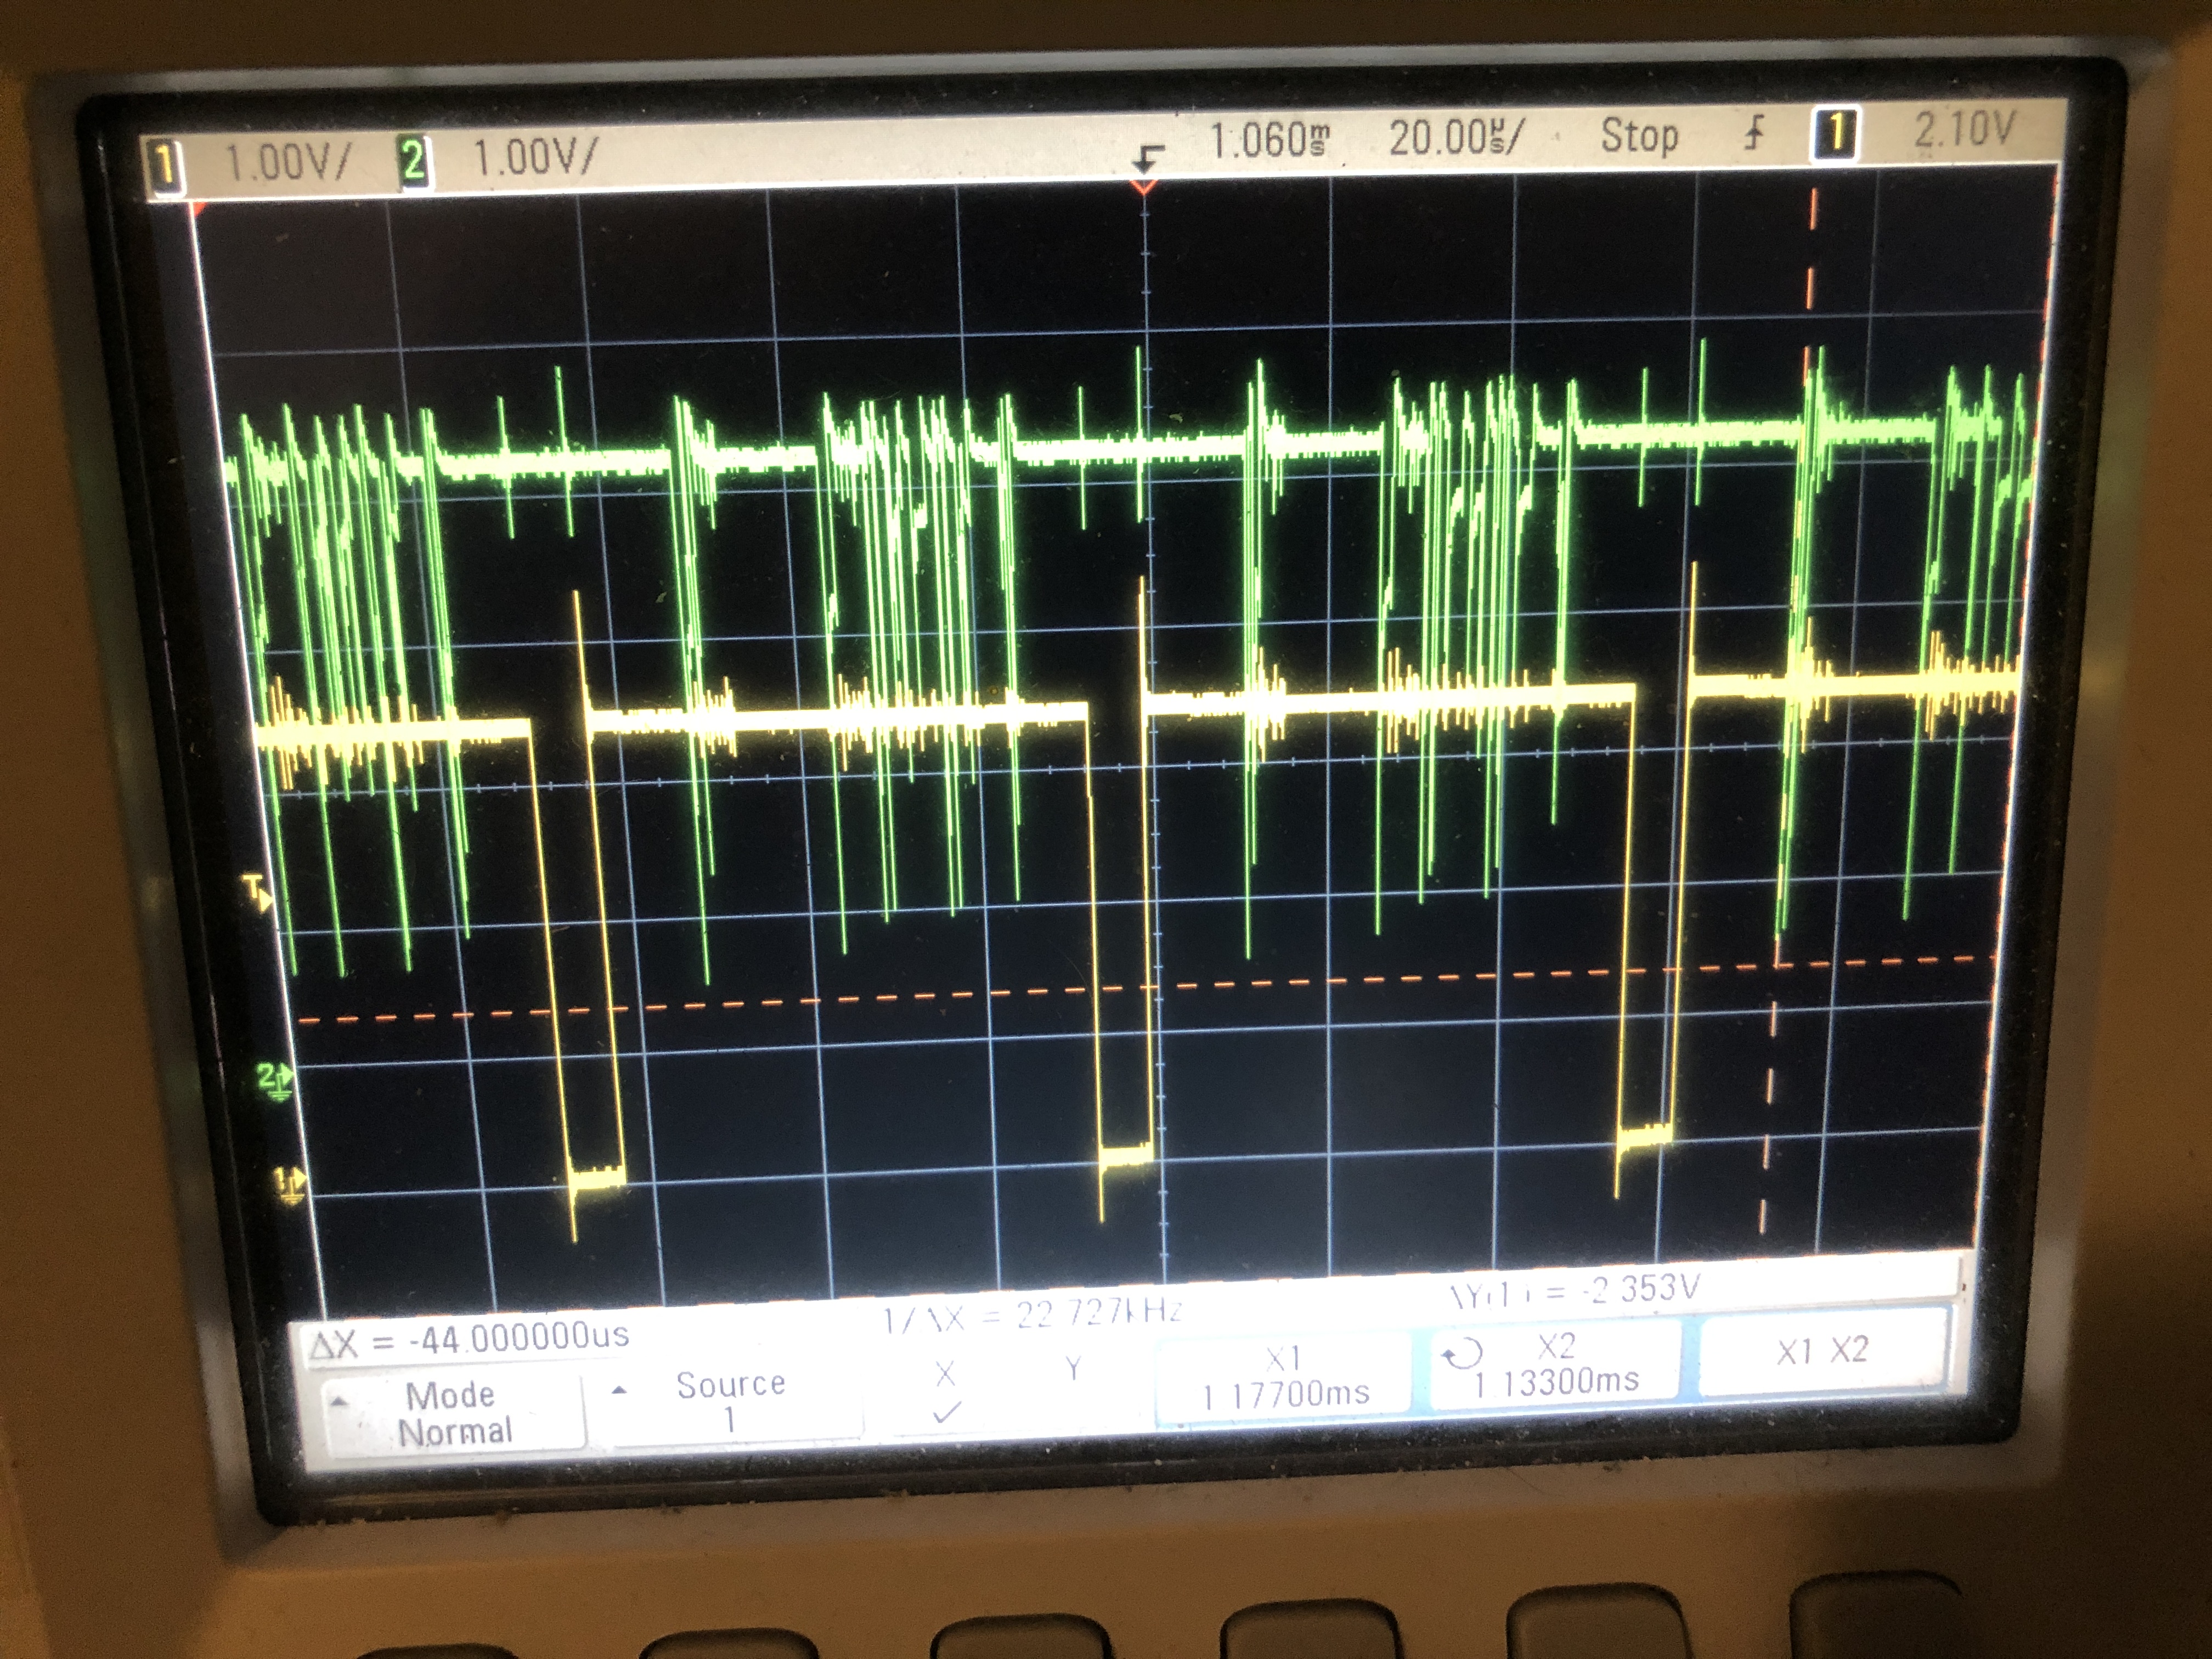Click the ΔX = -44.000000us readout

coord(469,1339)
